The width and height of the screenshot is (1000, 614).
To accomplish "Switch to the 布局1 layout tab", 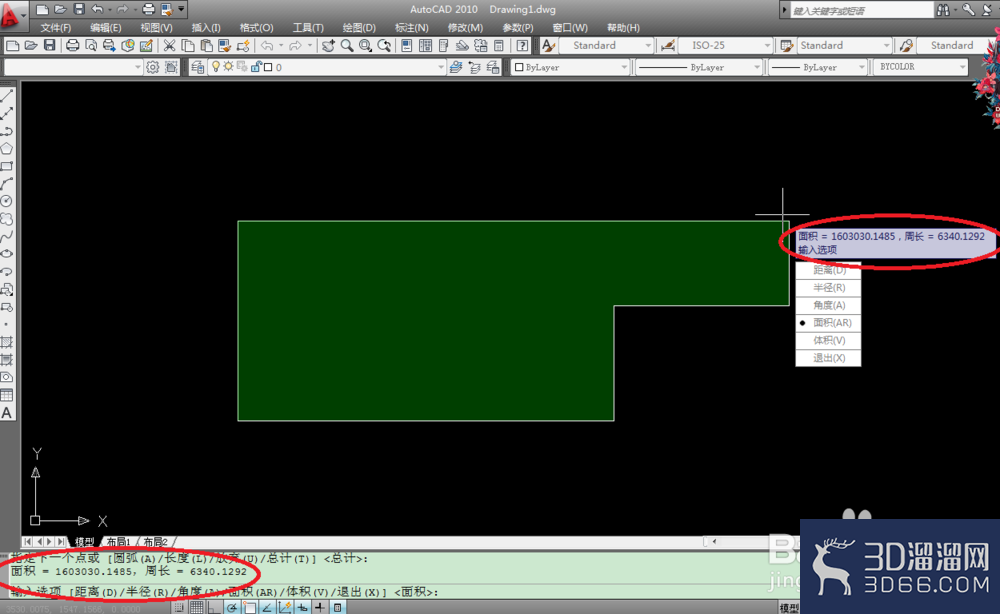I will (118, 542).
